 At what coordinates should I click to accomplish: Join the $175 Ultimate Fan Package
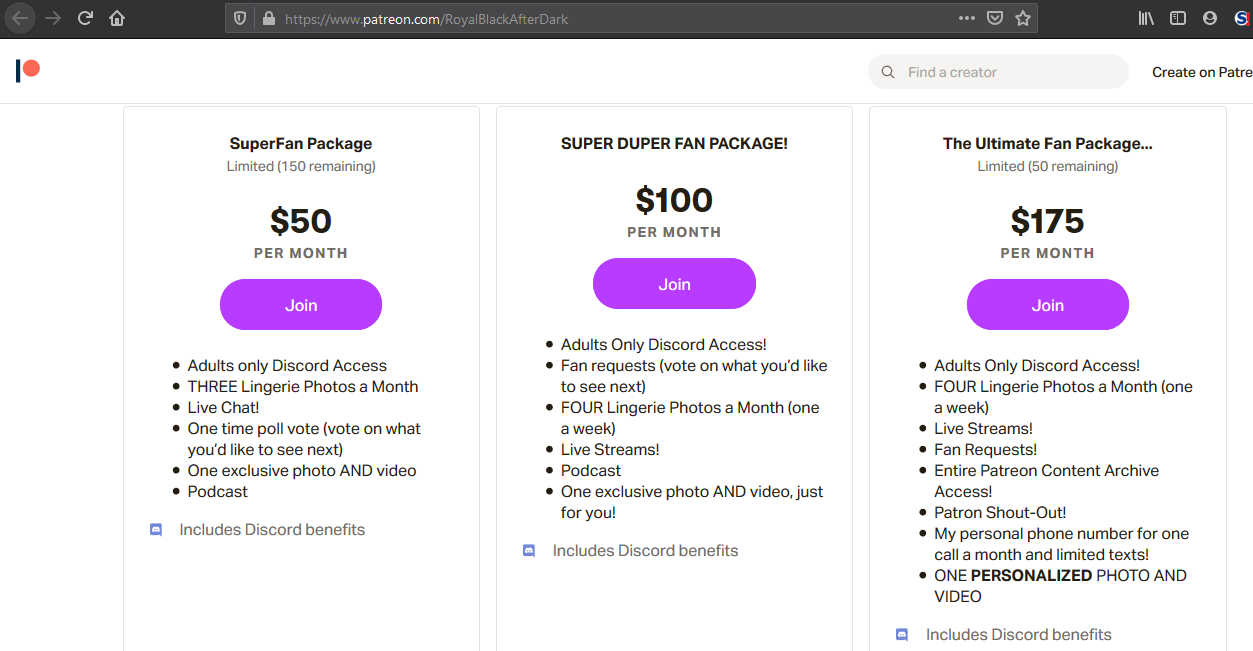coord(1048,305)
